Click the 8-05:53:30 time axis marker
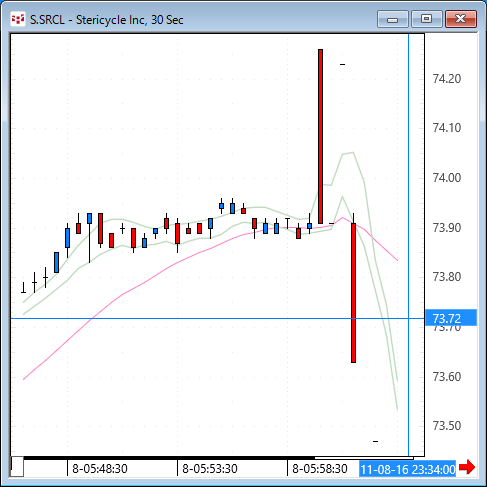 [x=210, y=469]
